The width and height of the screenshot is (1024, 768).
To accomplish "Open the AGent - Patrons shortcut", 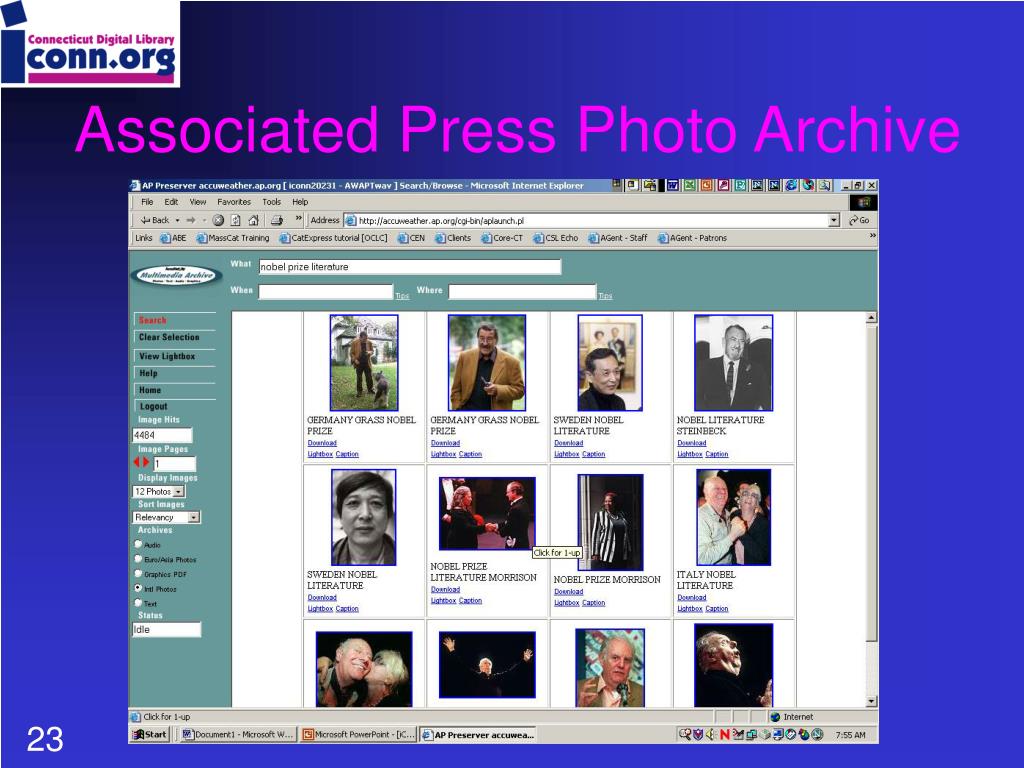I will [692, 238].
